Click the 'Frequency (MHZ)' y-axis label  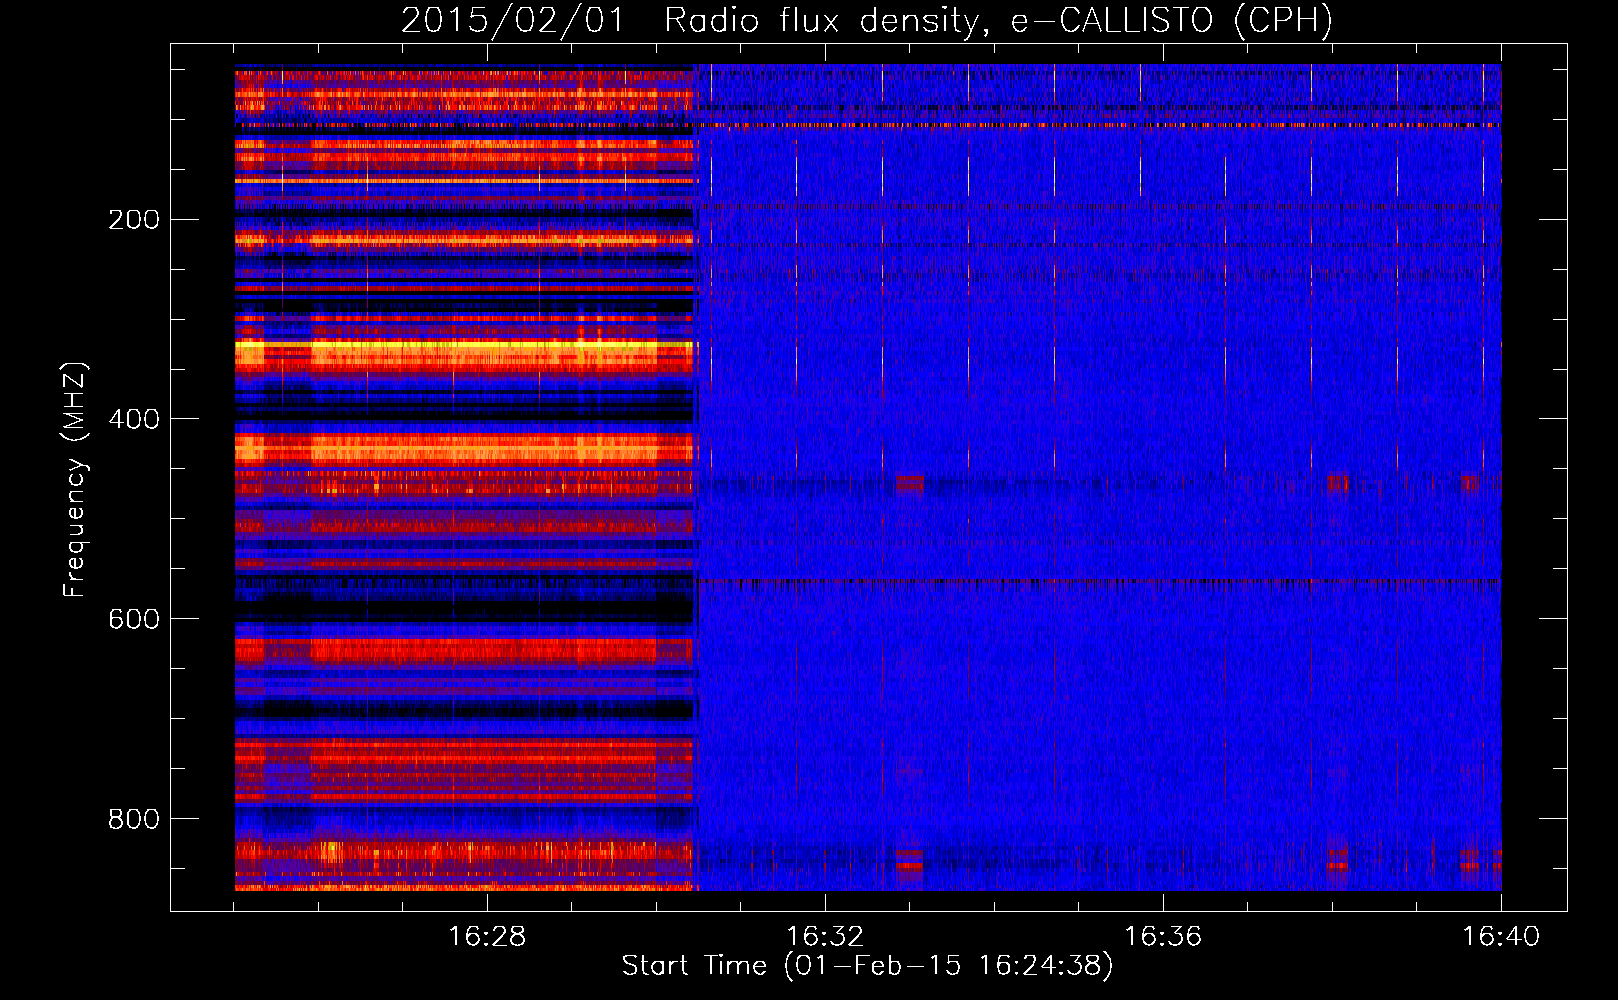pos(75,479)
